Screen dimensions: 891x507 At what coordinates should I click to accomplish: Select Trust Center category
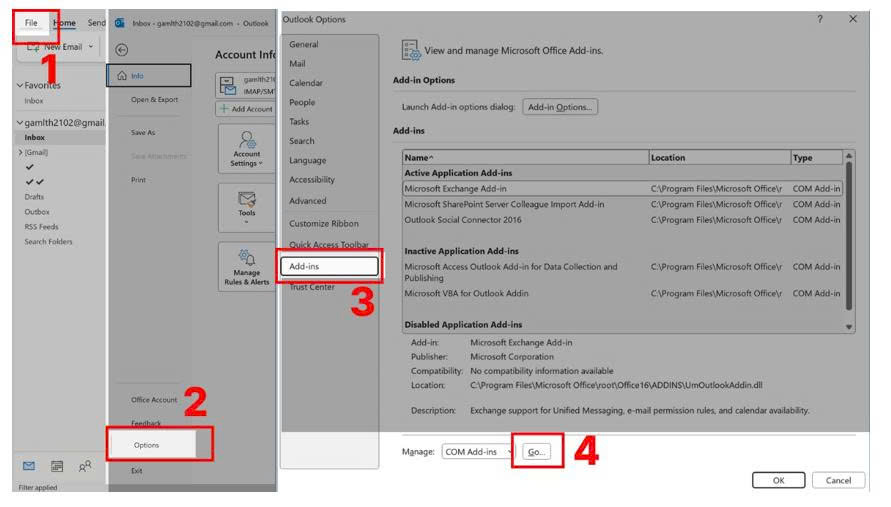pos(312,287)
